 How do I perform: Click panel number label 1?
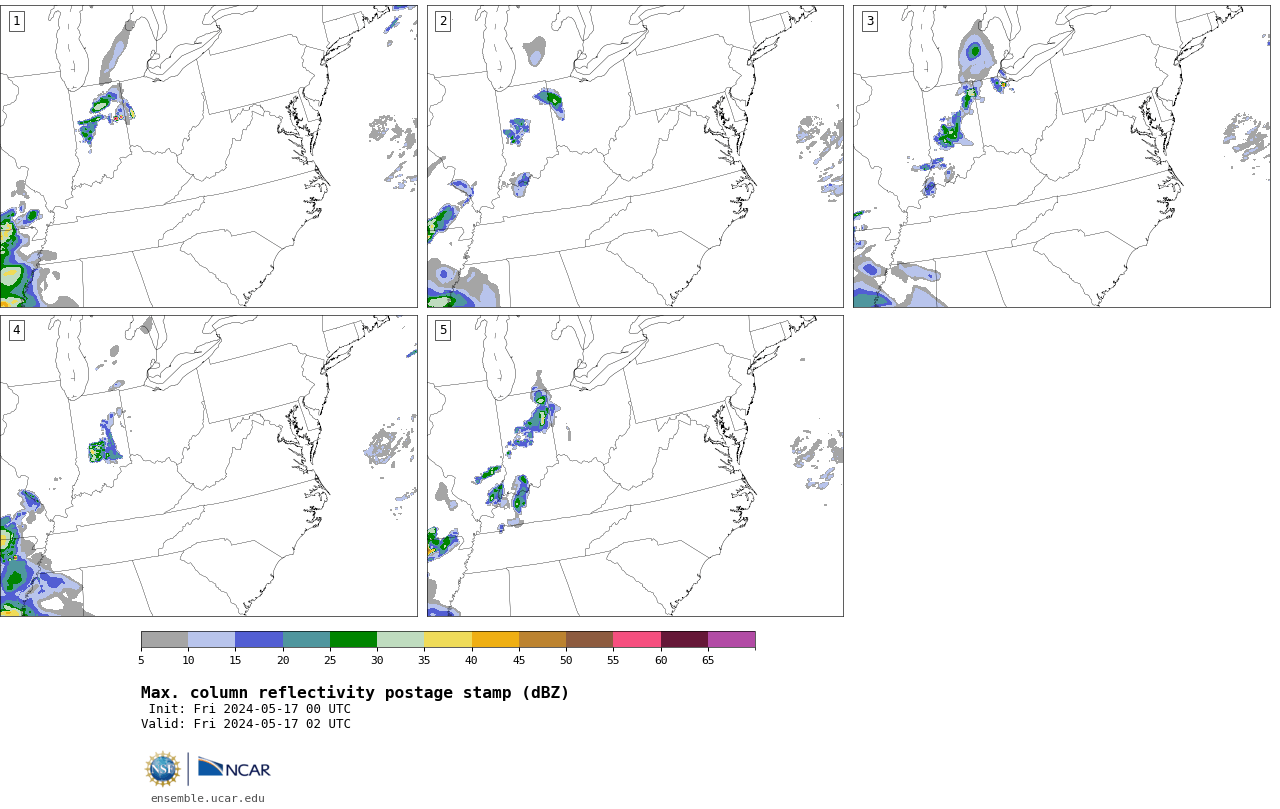coord(16,21)
